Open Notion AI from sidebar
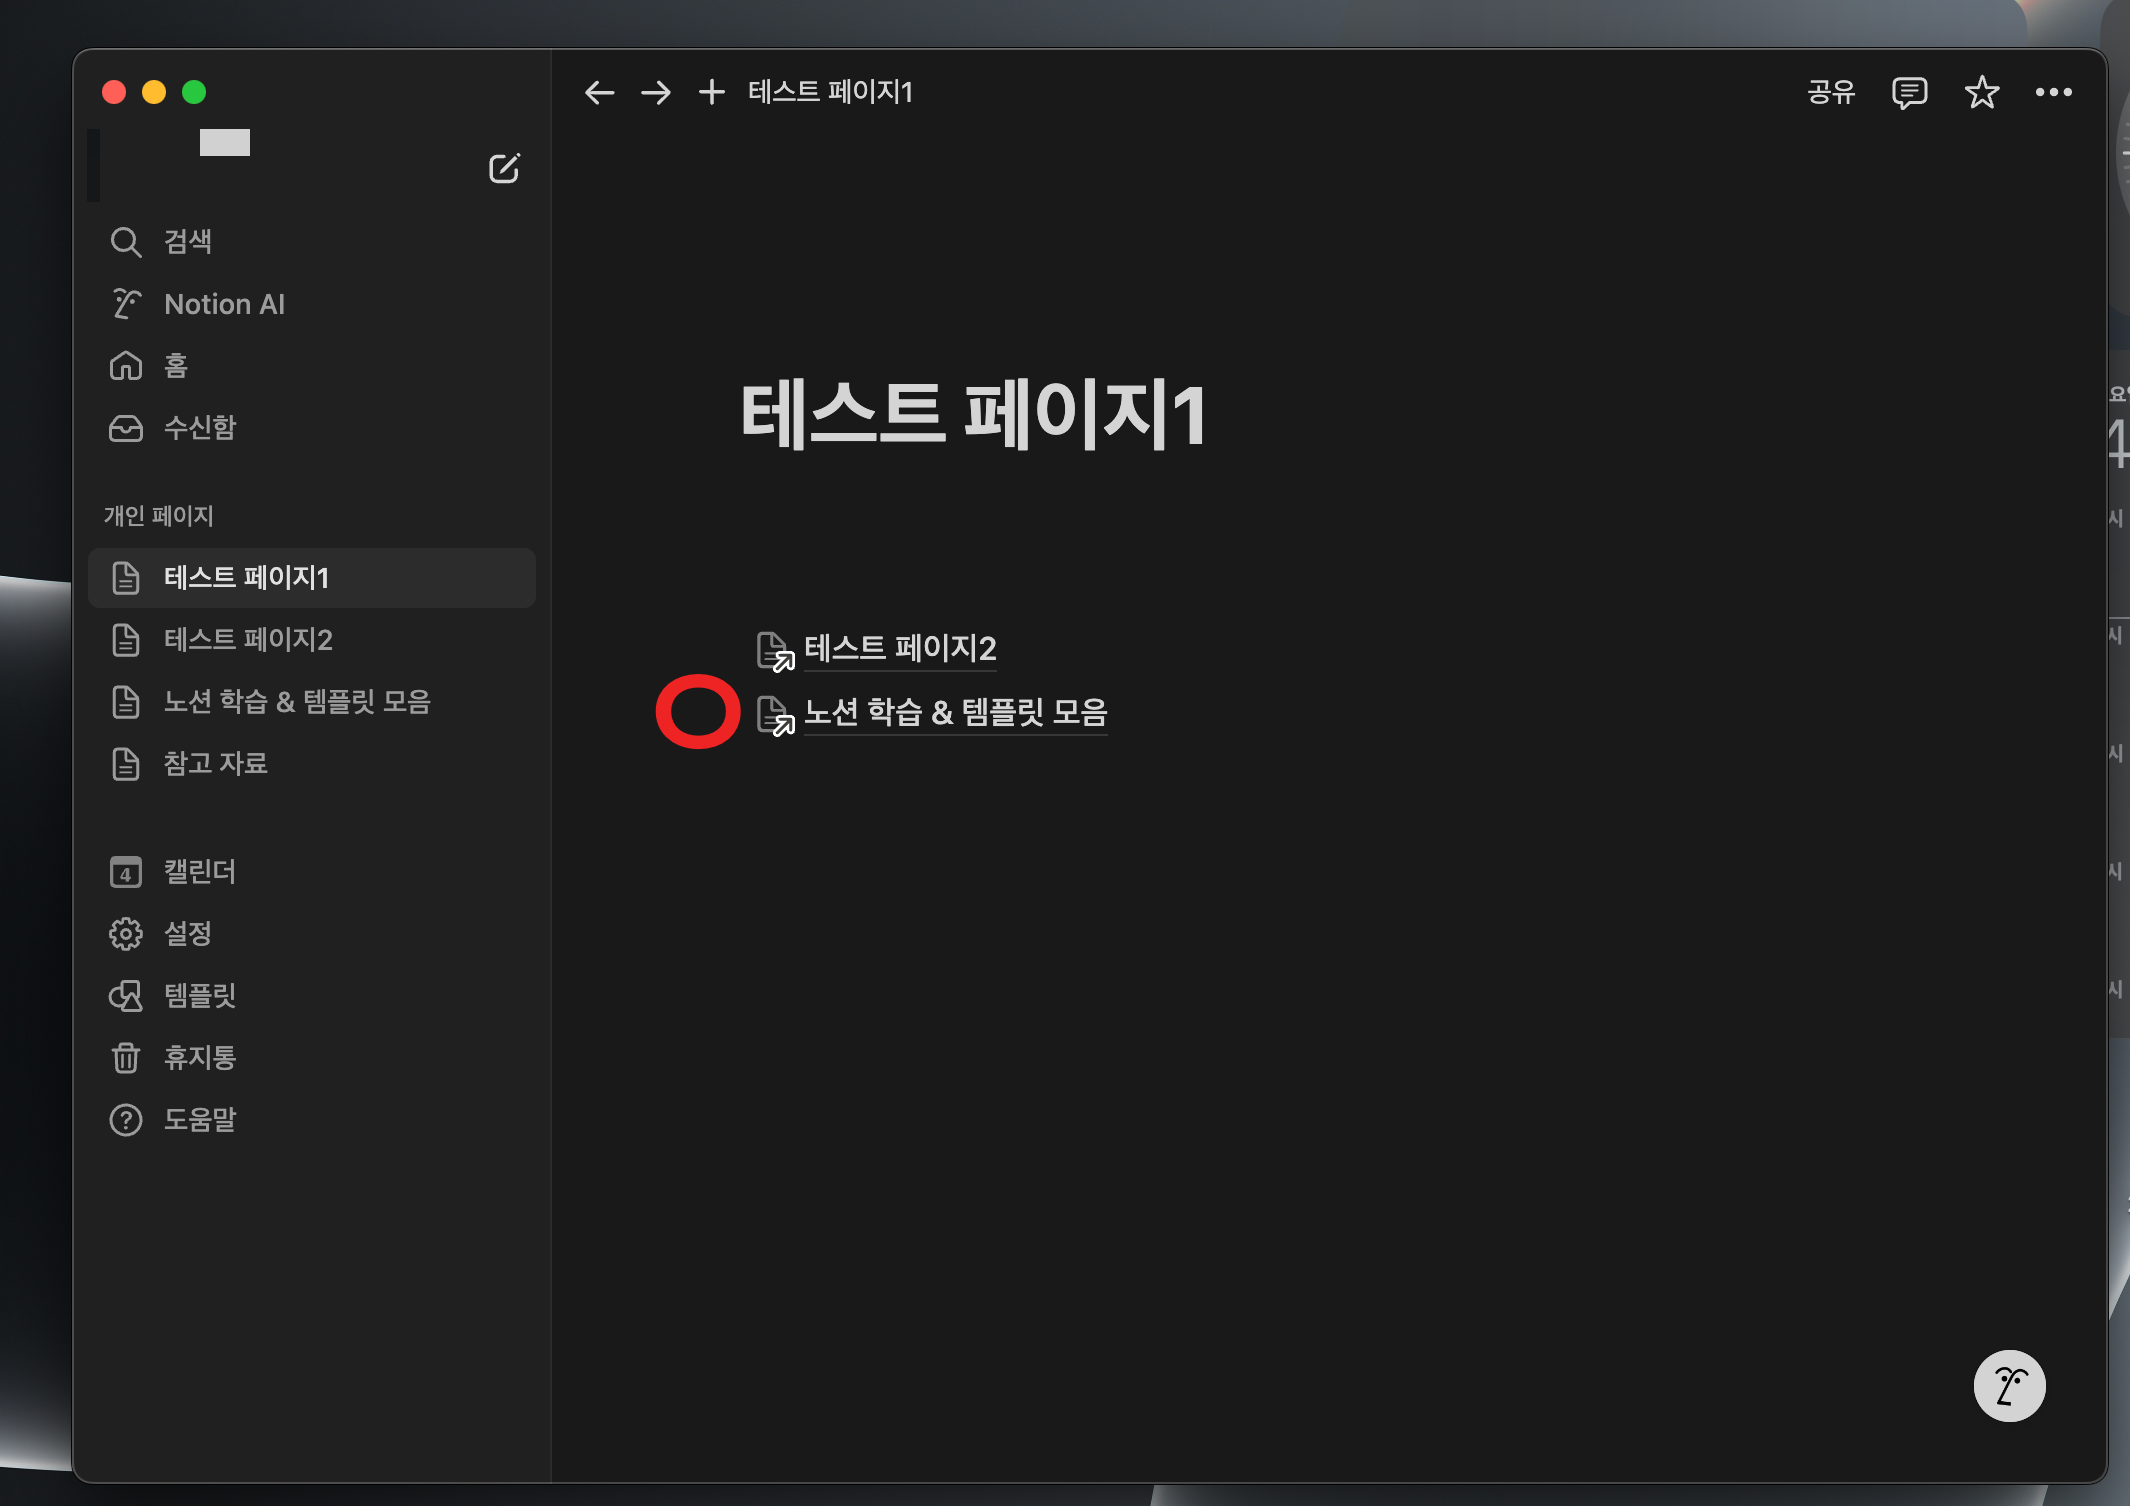Viewport: 2130px width, 1506px height. pos(224,304)
